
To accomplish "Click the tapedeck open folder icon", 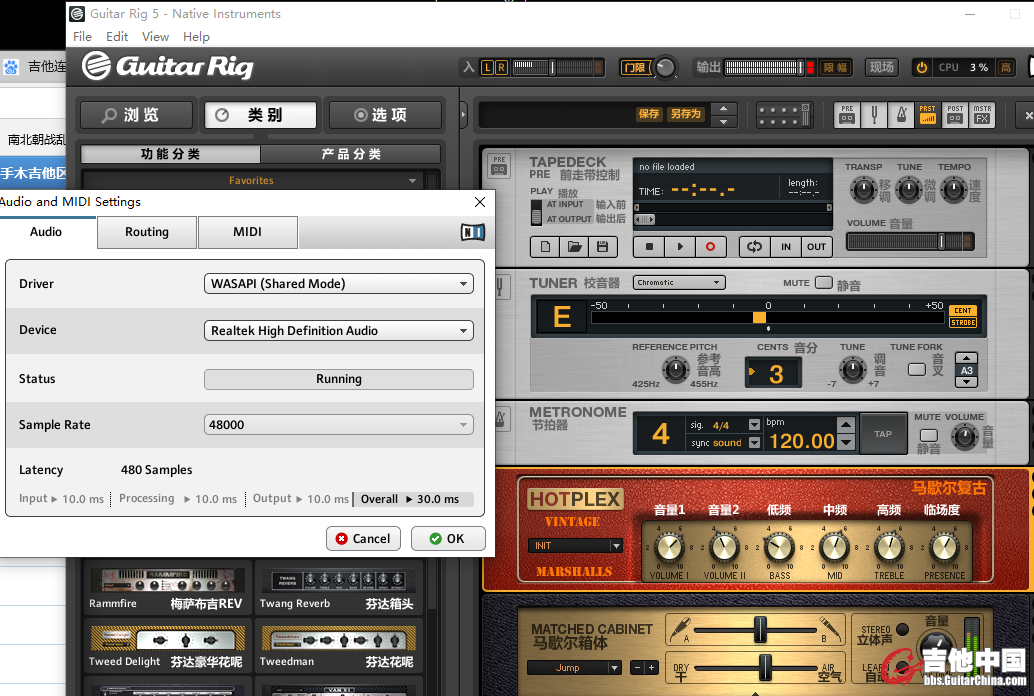I will (x=574, y=247).
